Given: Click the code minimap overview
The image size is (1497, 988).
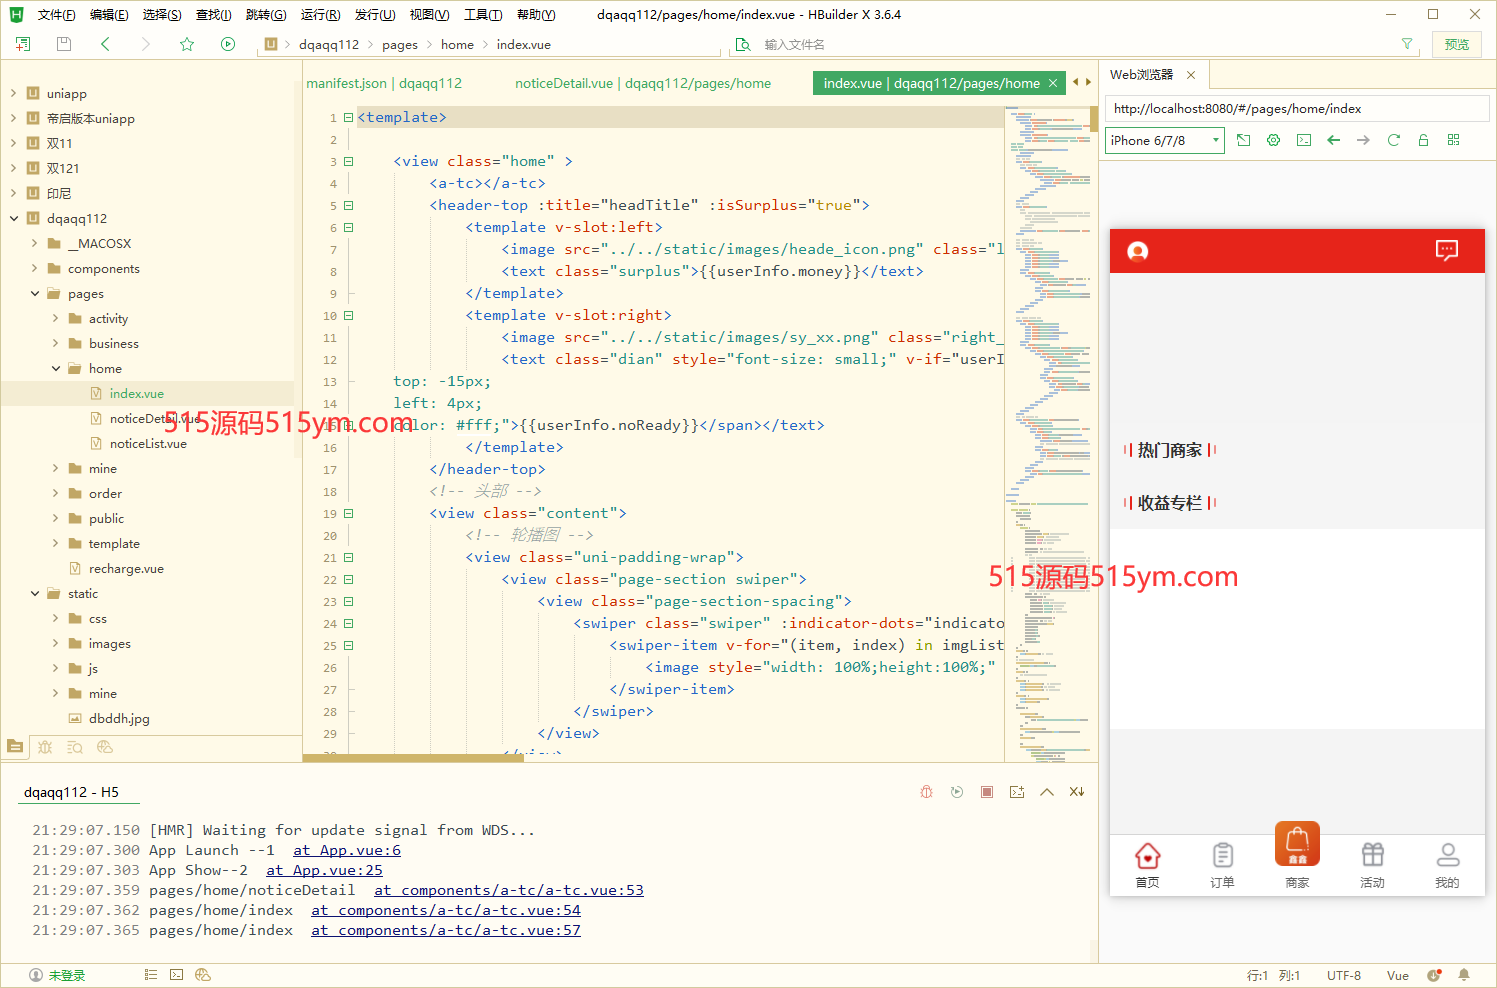Looking at the screenshot, I should pos(1050,400).
